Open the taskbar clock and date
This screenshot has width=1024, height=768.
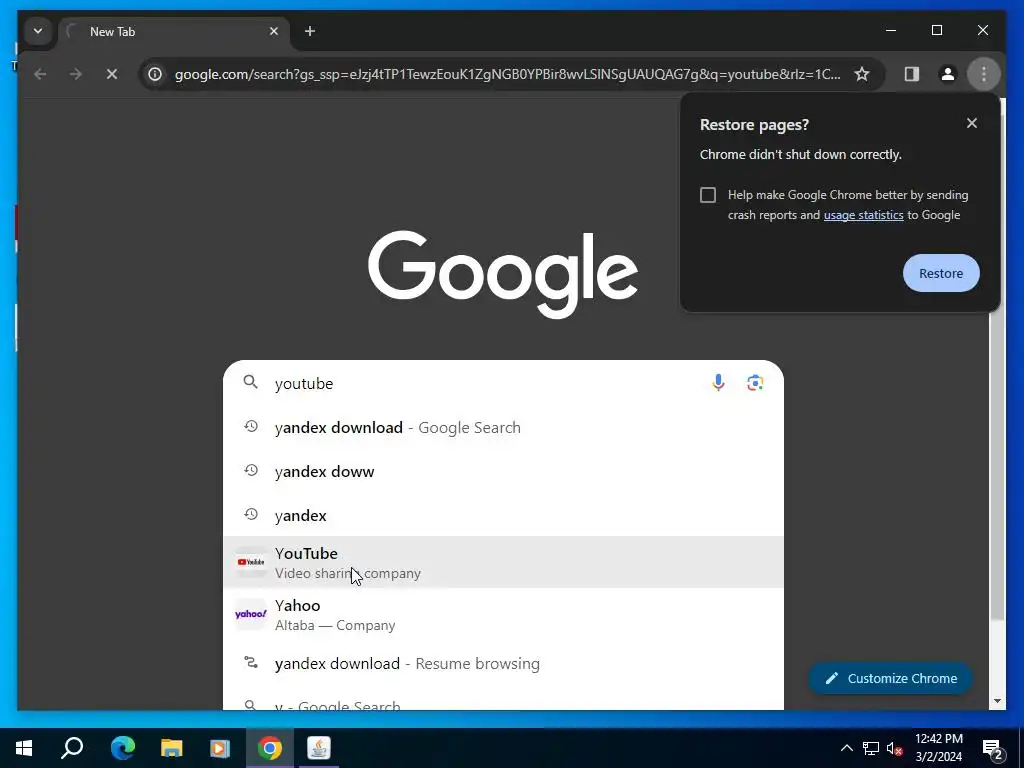click(x=938, y=748)
